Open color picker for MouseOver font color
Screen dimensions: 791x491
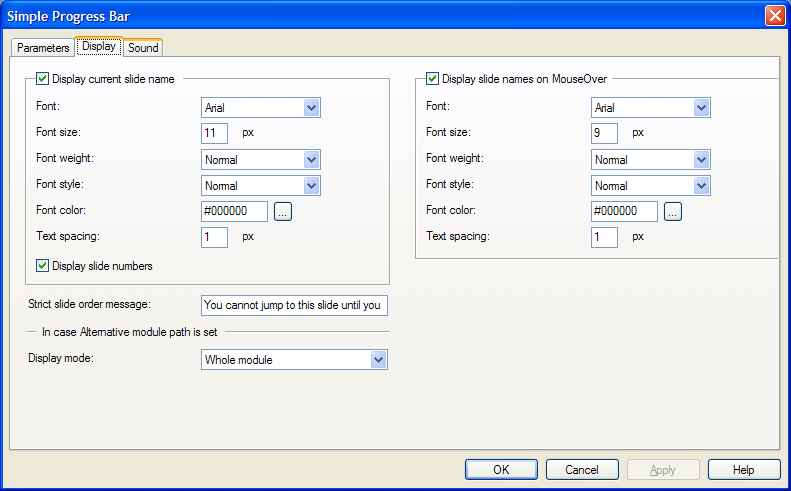tap(672, 211)
